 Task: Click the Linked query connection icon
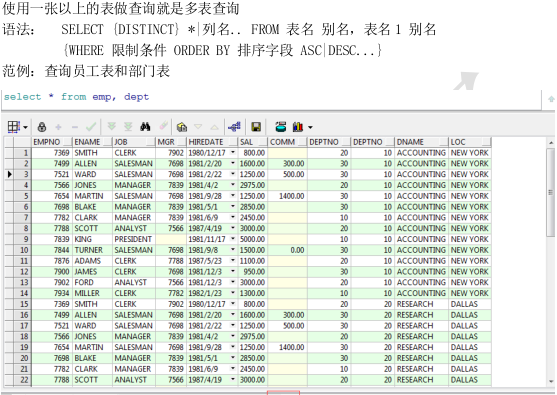[234, 126]
